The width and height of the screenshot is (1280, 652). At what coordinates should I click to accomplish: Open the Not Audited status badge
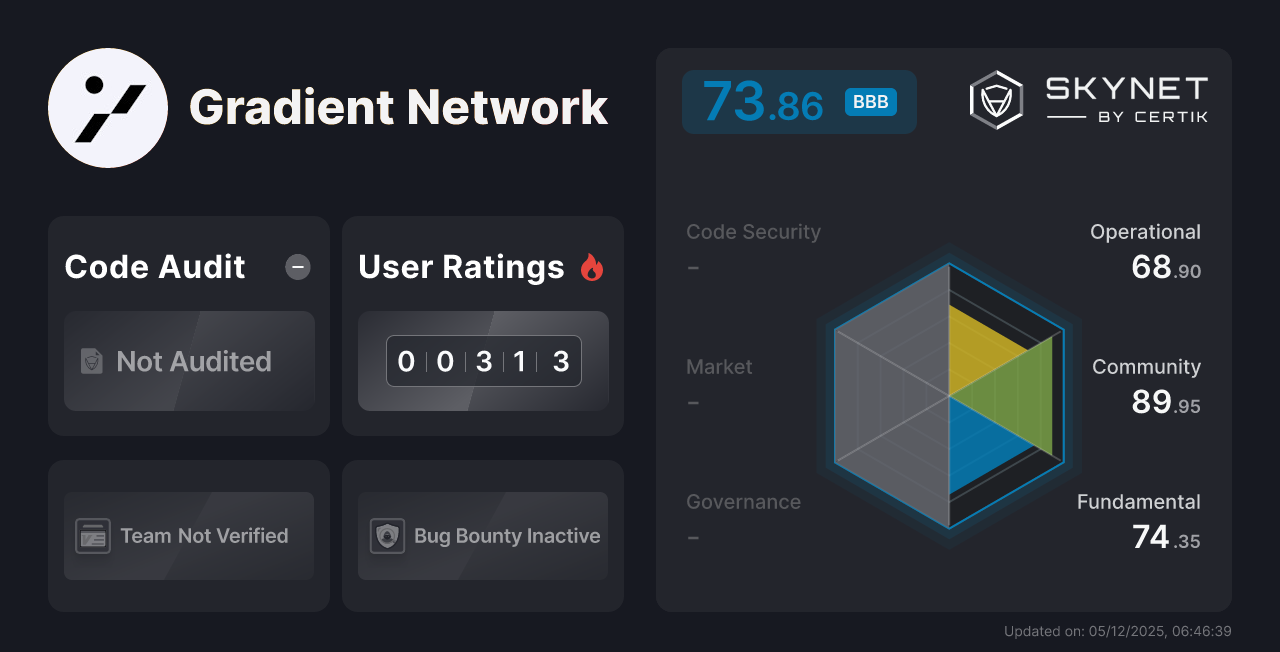tap(189, 362)
